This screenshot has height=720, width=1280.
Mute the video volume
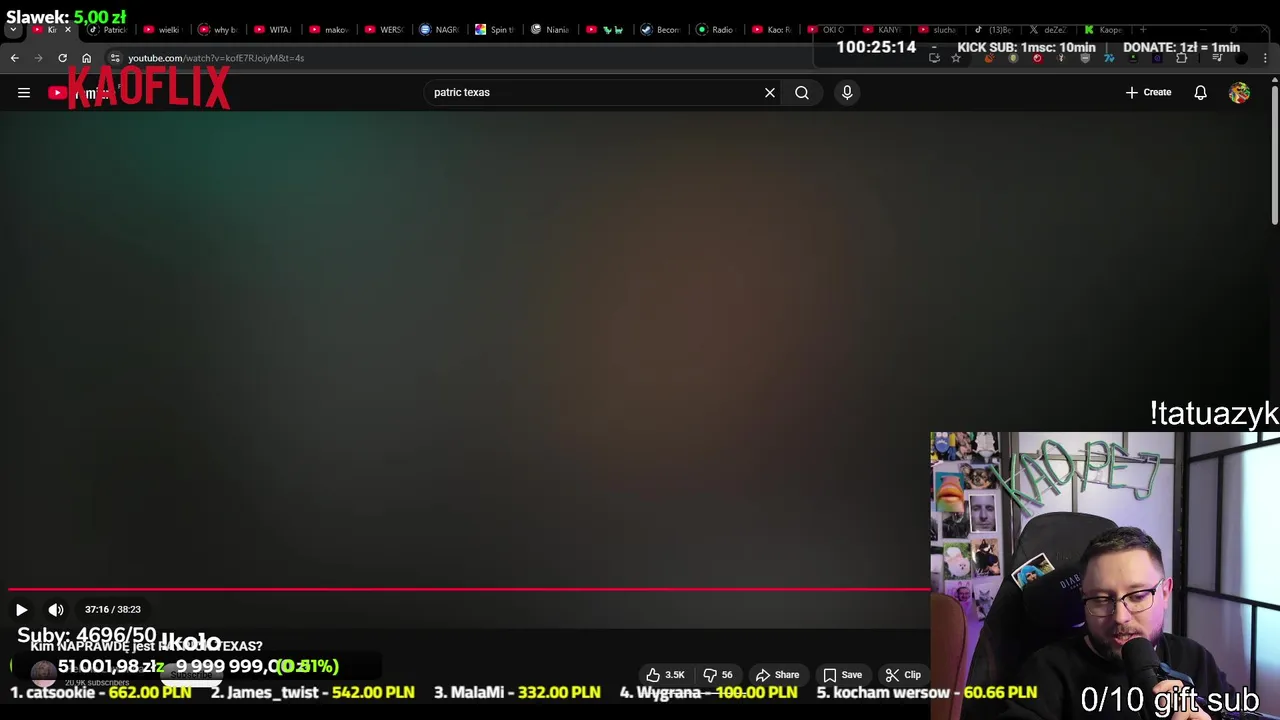[x=56, y=610]
